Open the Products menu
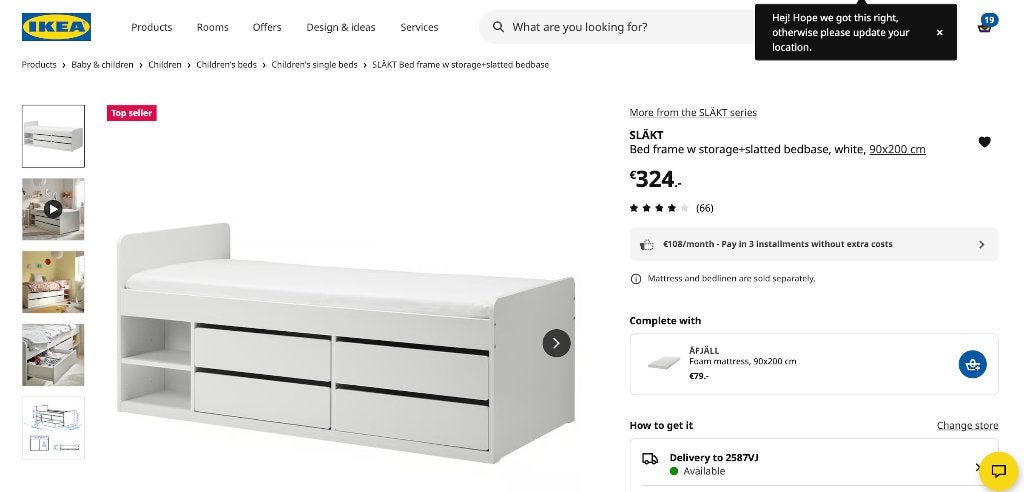 [x=152, y=27]
